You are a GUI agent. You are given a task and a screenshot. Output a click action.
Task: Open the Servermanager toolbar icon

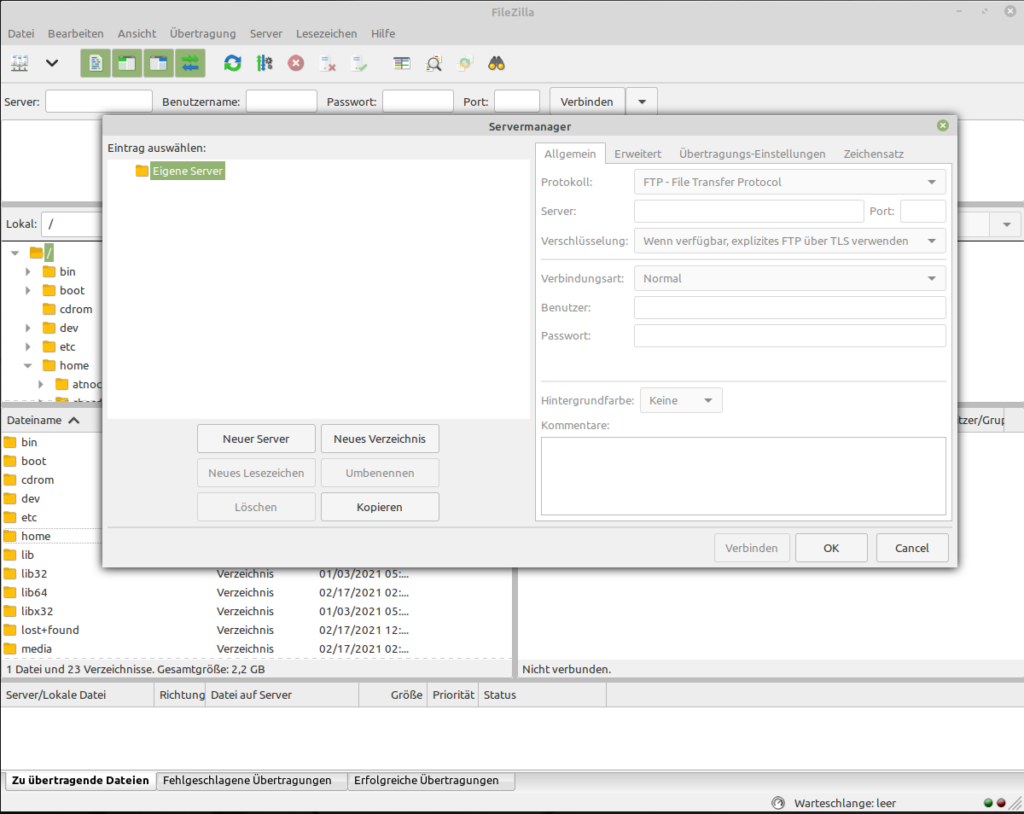tap(20, 63)
